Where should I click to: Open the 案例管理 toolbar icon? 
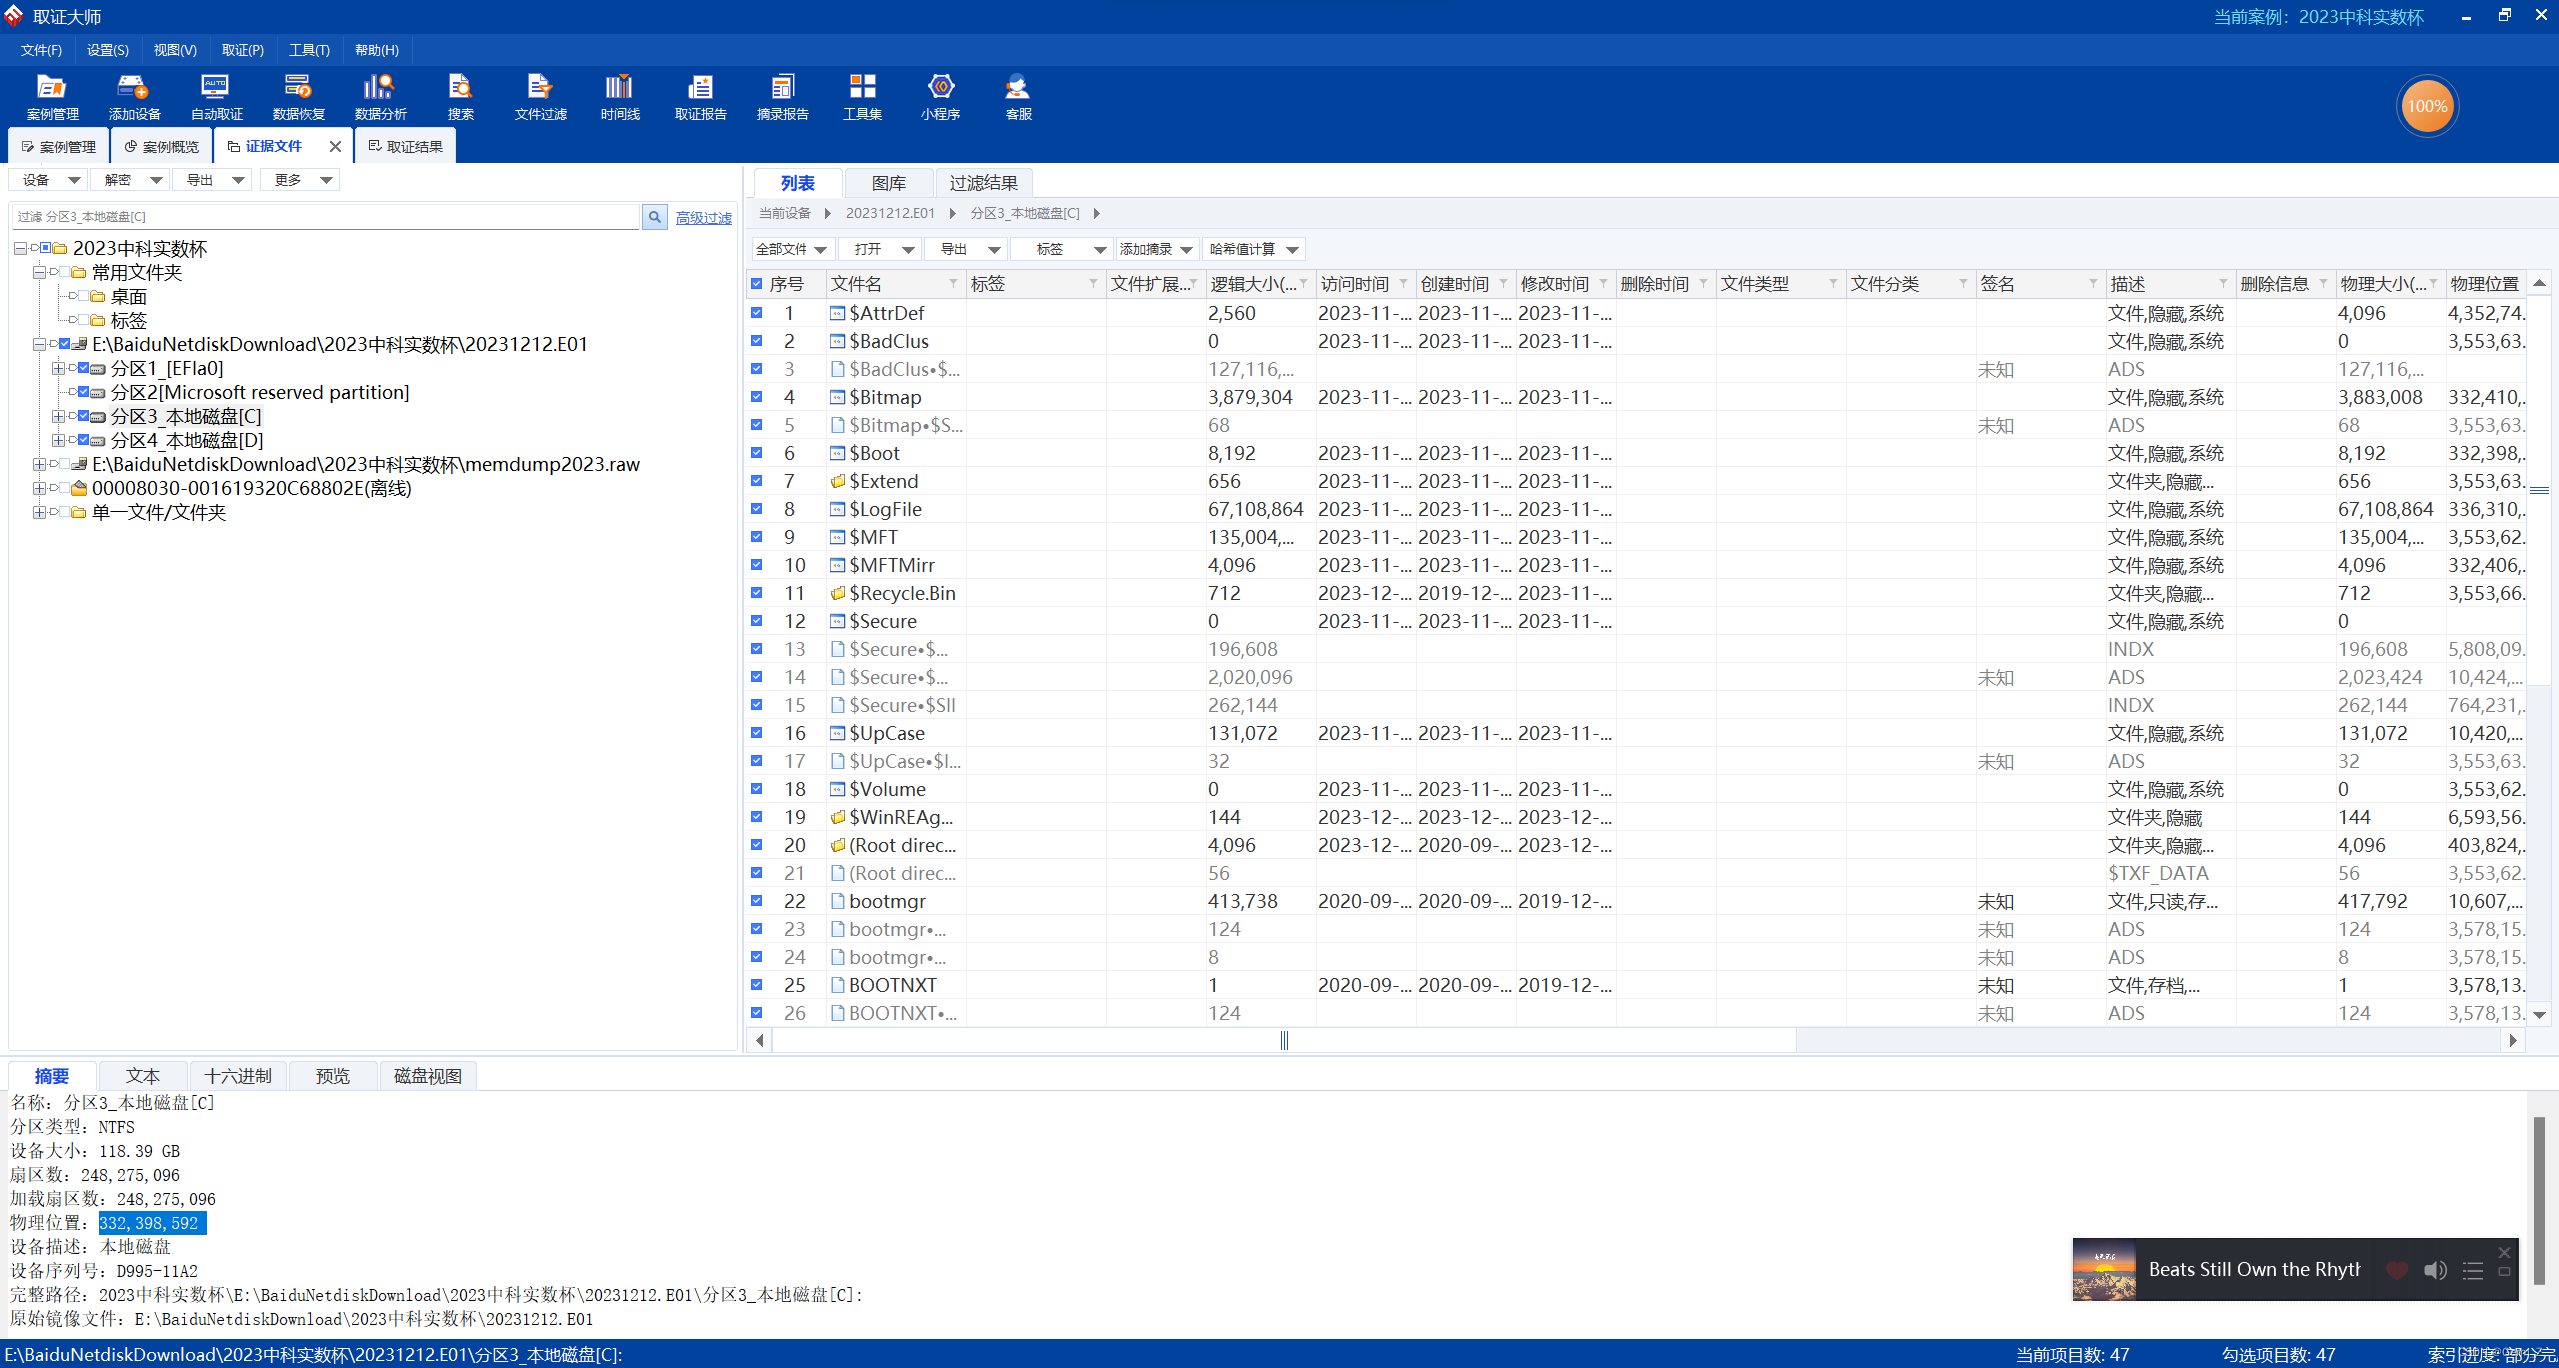pos(52,96)
